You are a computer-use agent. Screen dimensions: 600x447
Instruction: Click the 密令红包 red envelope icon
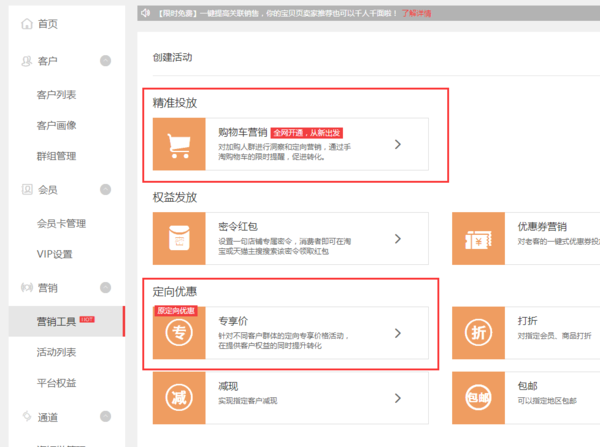[178, 238]
